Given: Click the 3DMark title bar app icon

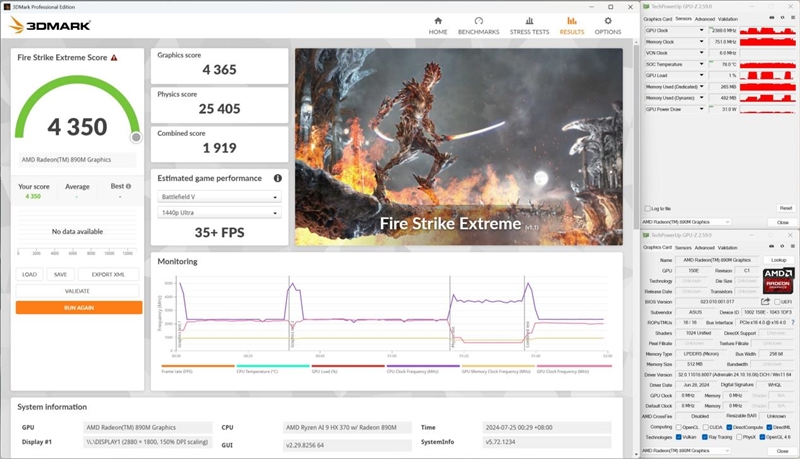Looking at the screenshot, I should [x=7, y=7].
